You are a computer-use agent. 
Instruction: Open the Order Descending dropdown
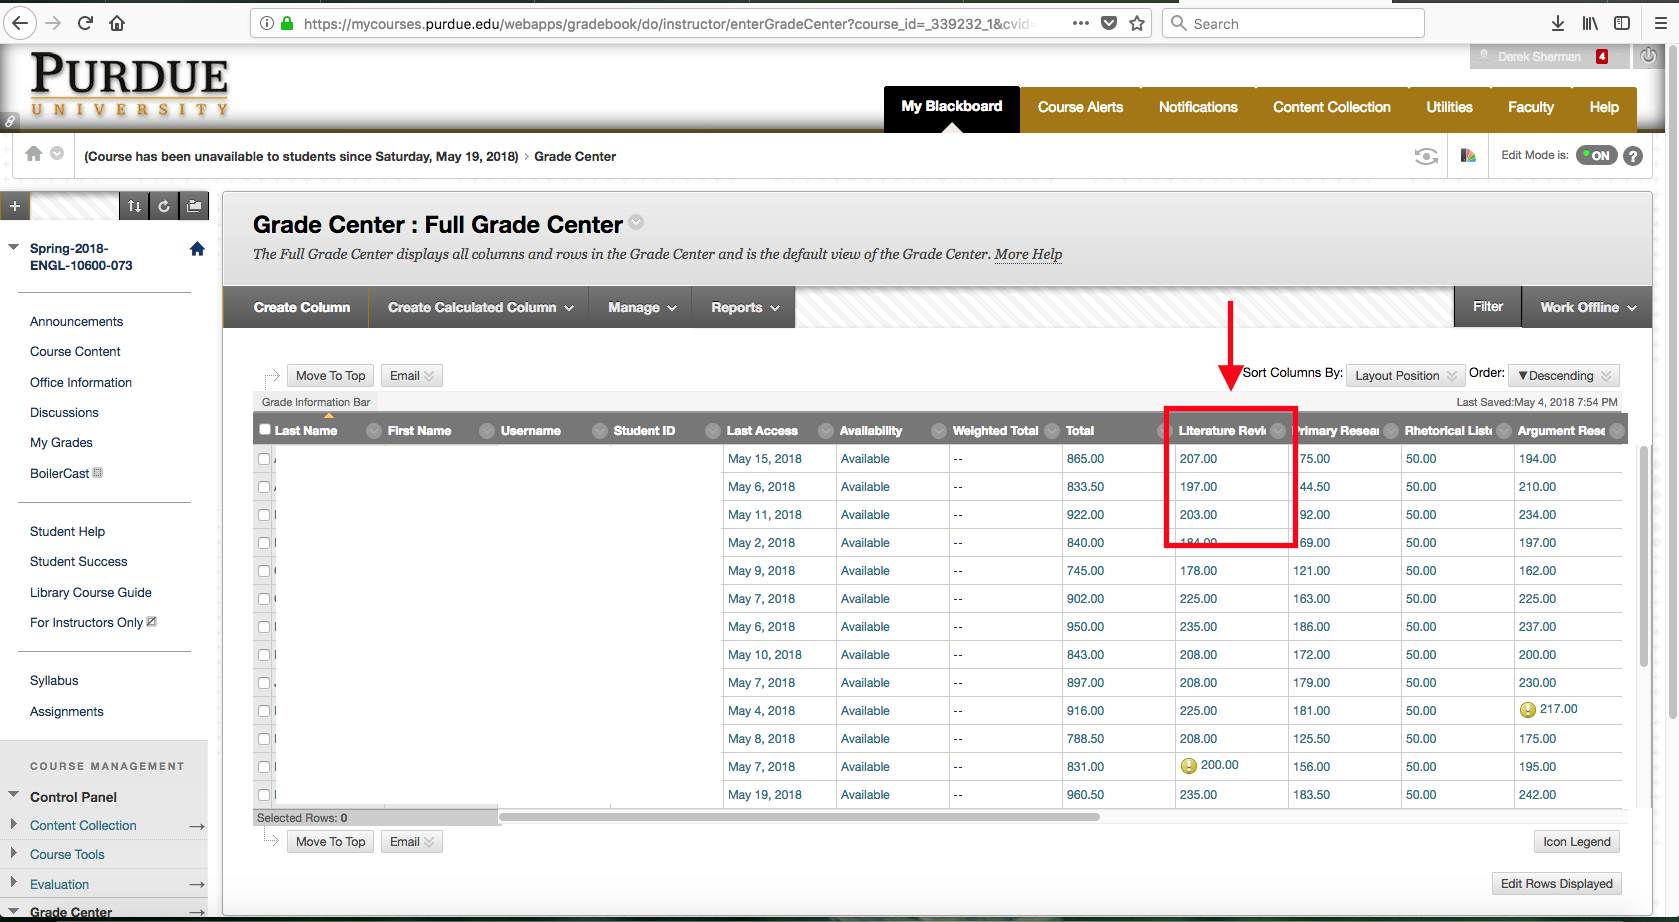pyautogui.click(x=1563, y=376)
